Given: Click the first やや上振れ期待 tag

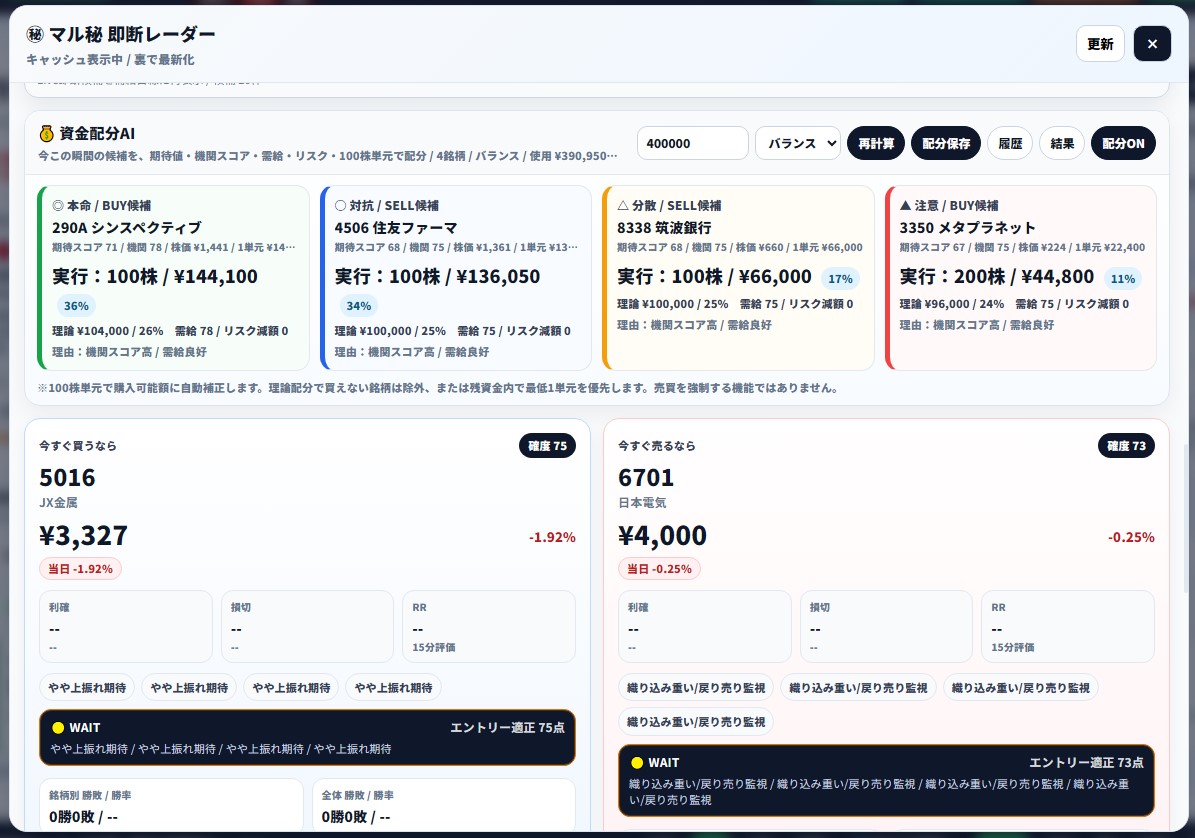Looking at the screenshot, I should (x=87, y=688).
